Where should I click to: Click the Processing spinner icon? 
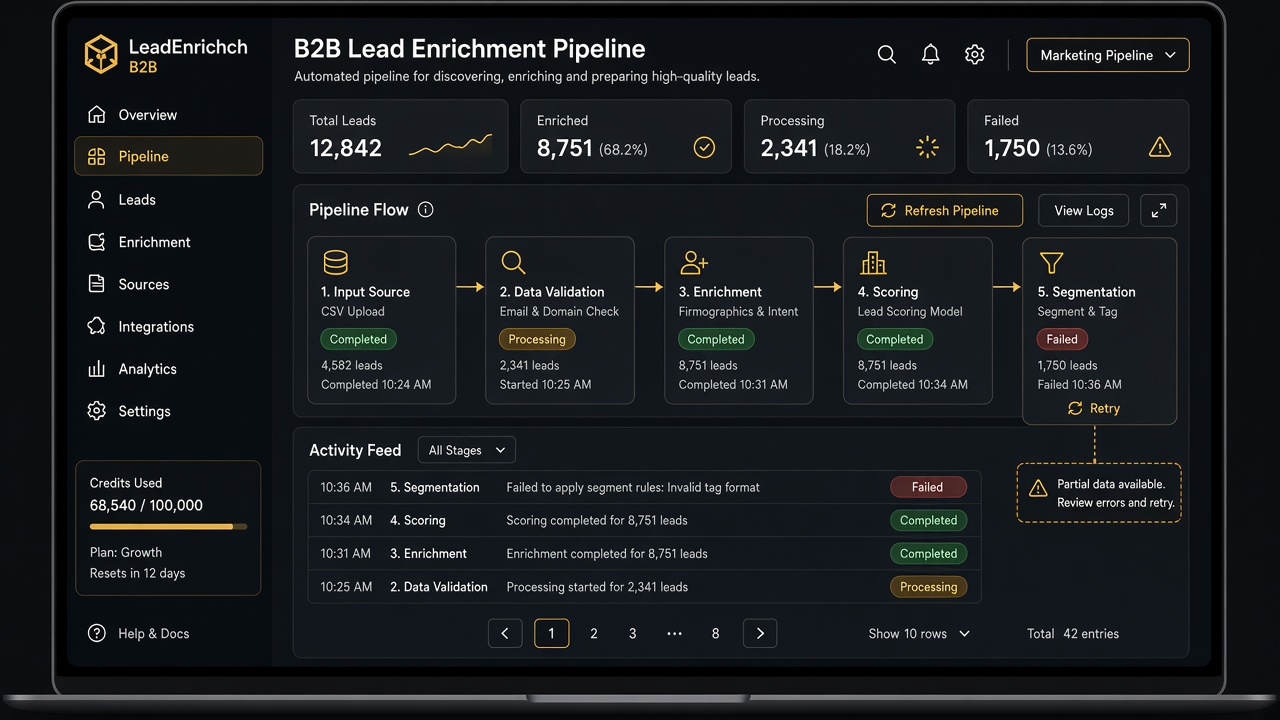coord(928,148)
